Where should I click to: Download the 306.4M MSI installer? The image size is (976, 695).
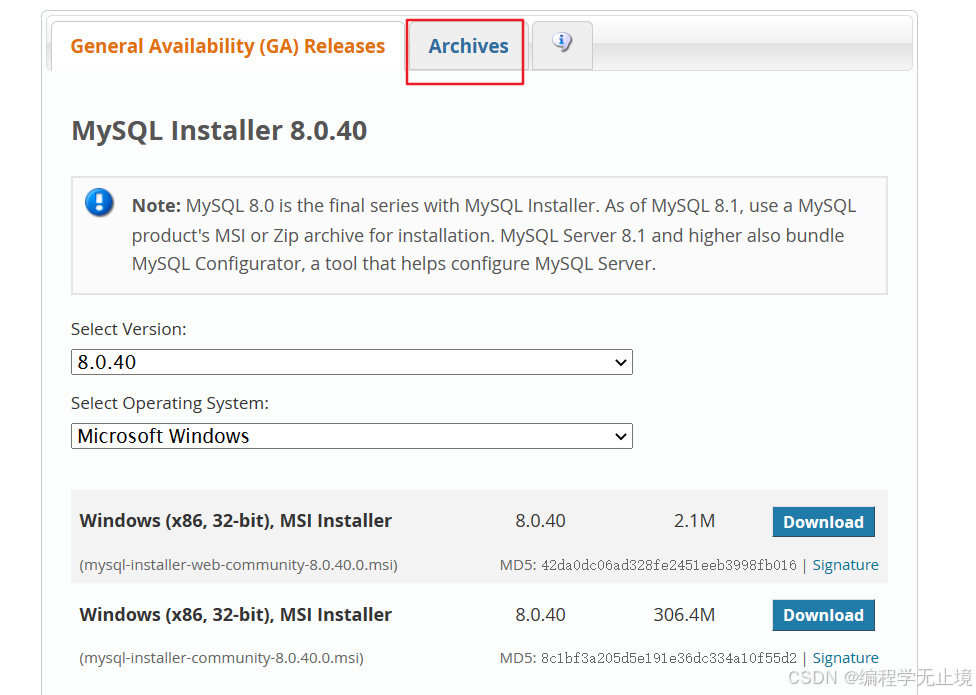coord(824,615)
